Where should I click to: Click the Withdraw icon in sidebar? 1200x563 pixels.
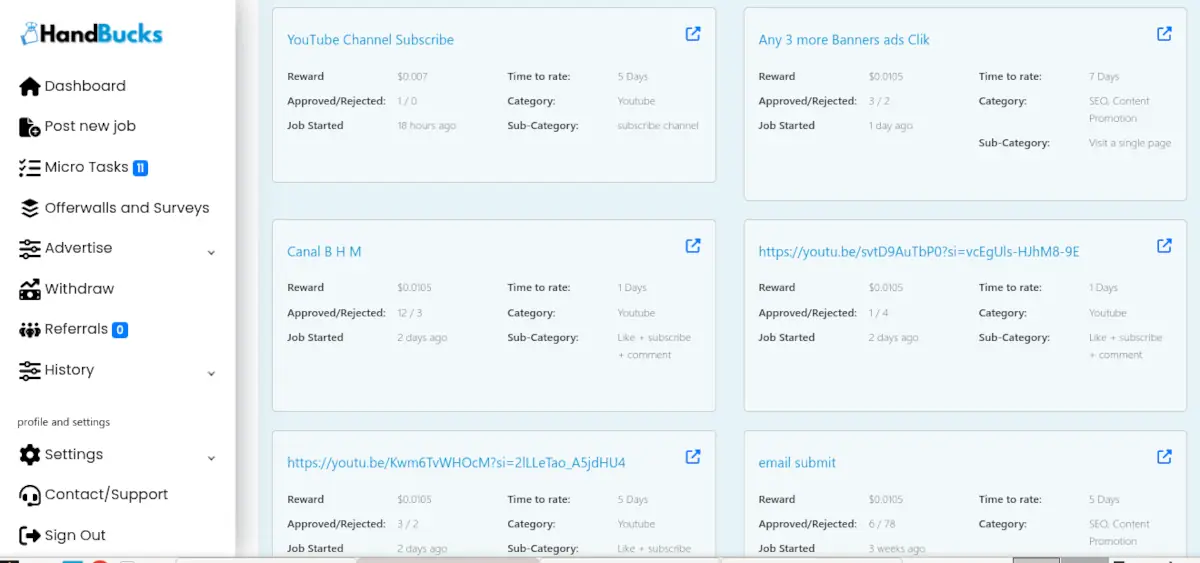pyautogui.click(x=29, y=289)
